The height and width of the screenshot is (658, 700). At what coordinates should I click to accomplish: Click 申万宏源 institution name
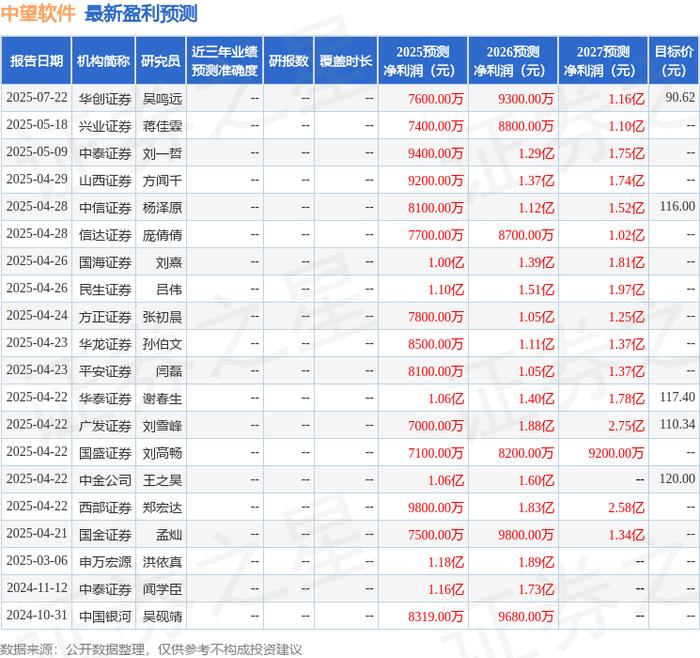click(x=105, y=562)
